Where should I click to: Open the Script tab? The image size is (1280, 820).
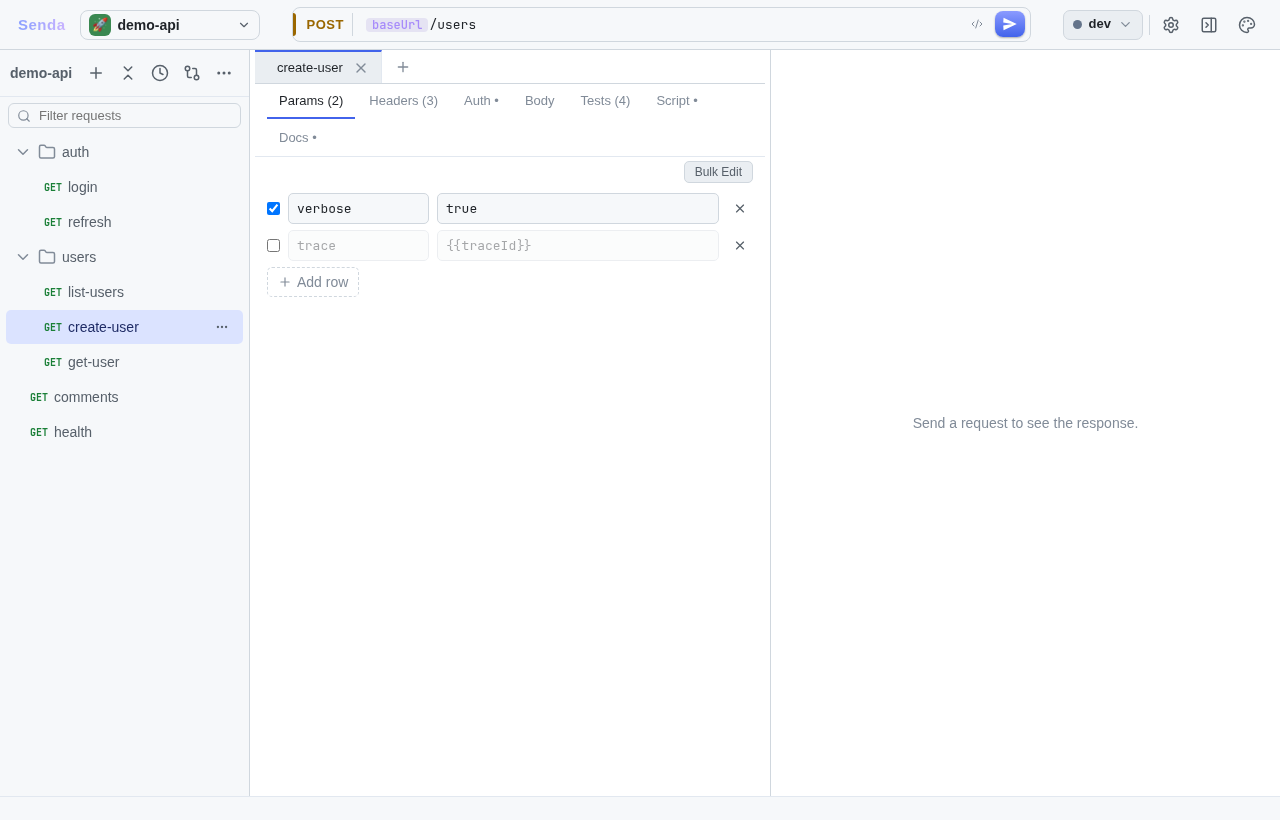[677, 101]
